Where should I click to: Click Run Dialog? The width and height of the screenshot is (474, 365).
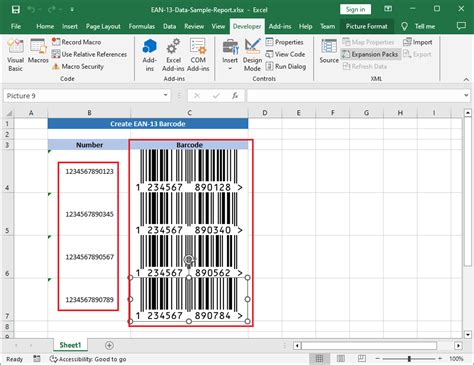(286, 66)
